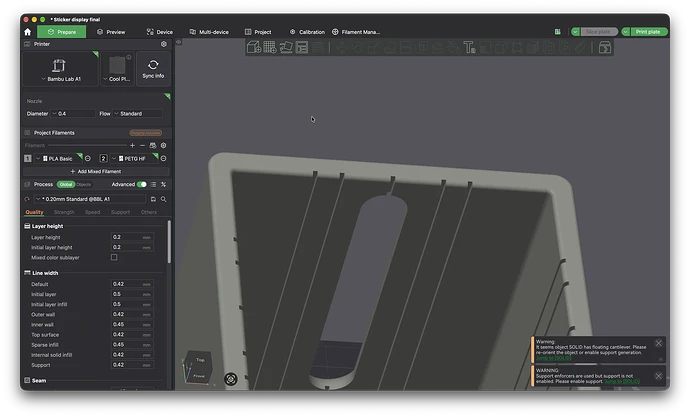This screenshot has height=417, width=690.
Task: Open the 0.20mm Standard process preset dropdown
Action: pyautogui.click(x=90, y=199)
